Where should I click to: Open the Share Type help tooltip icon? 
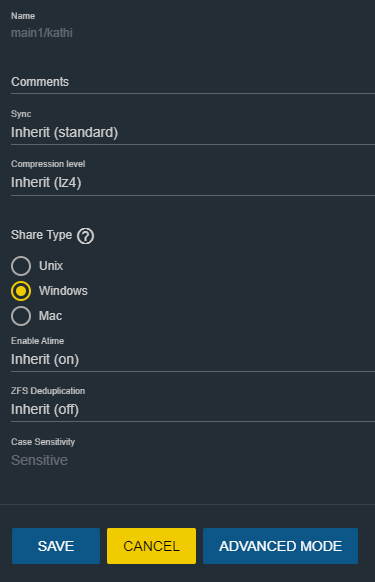coord(85,236)
